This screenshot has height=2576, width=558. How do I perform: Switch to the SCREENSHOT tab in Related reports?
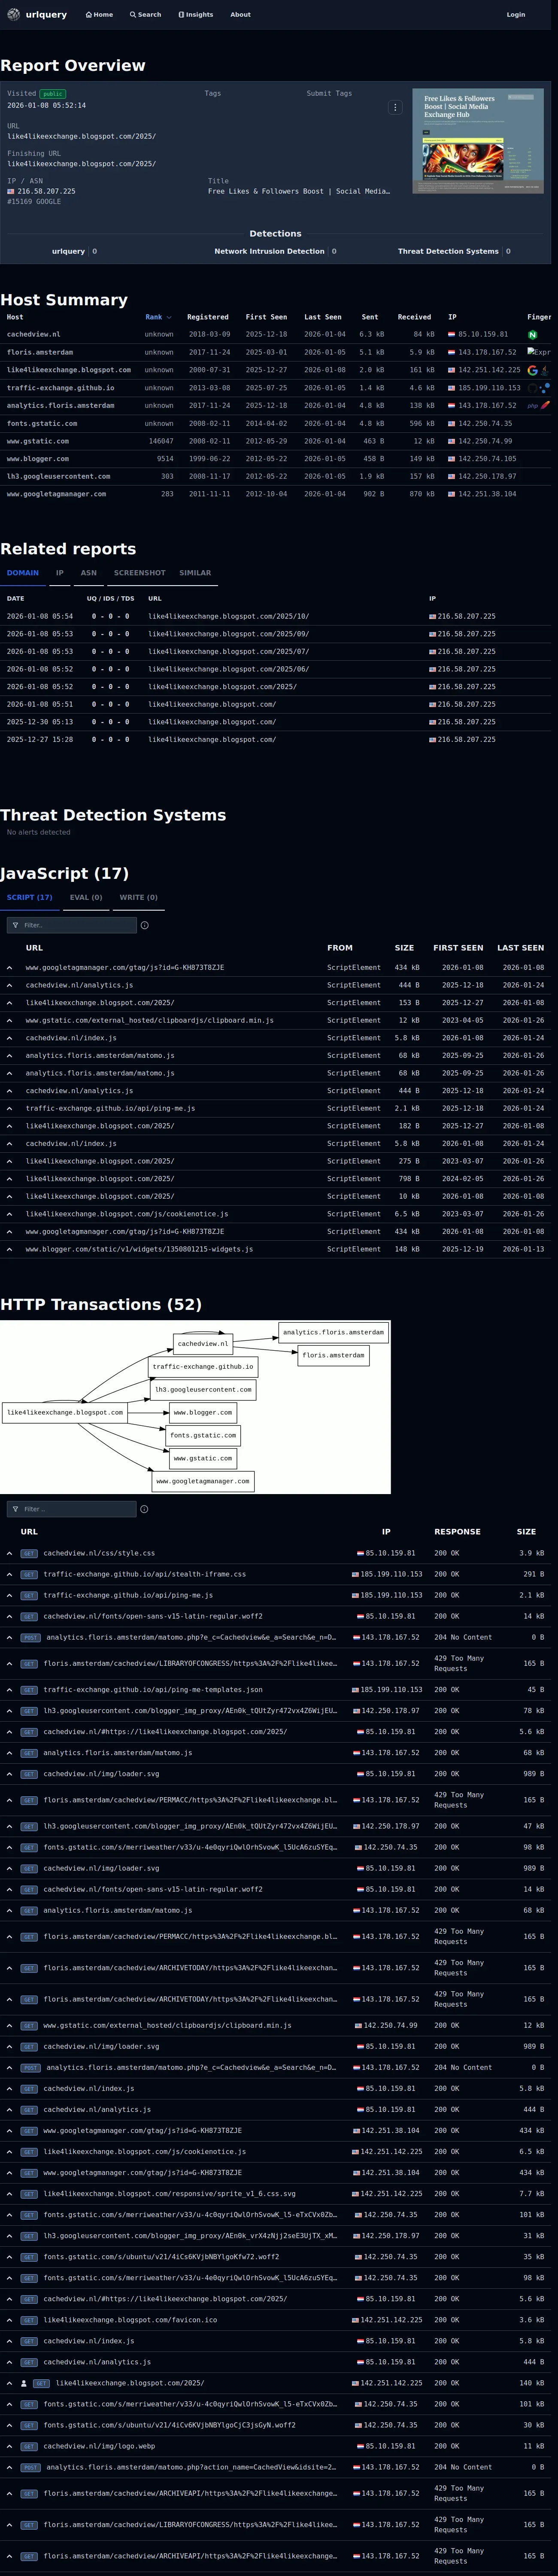tap(139, 573)
